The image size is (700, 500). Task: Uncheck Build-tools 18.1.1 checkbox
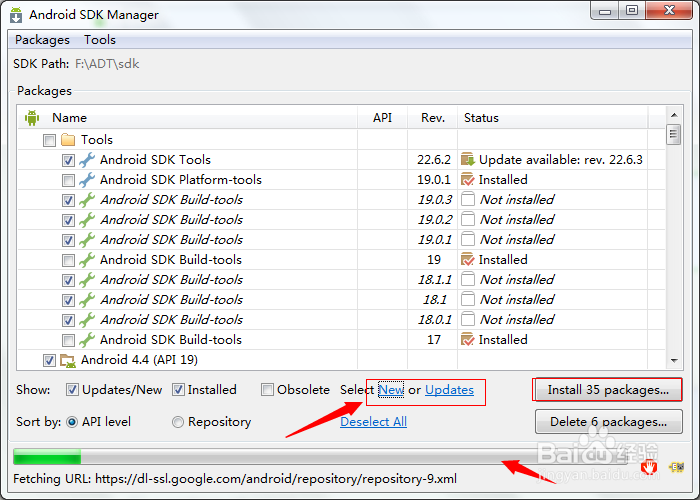click(x=68, y=280)
